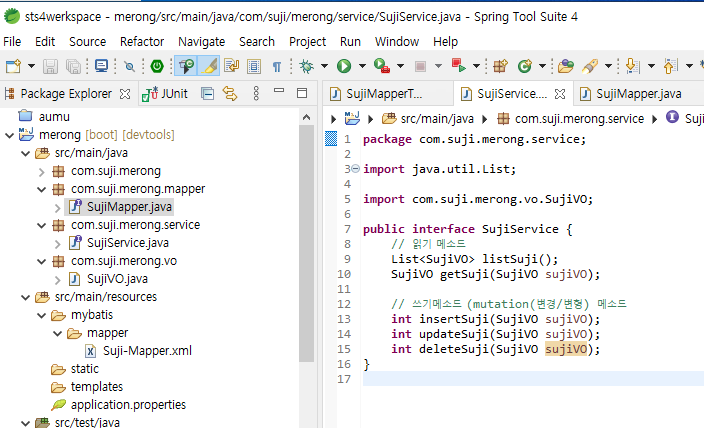The height and width of the screenshot is (428, 704).
Task: Open the Navigate menu
Action: coord(202,42)
